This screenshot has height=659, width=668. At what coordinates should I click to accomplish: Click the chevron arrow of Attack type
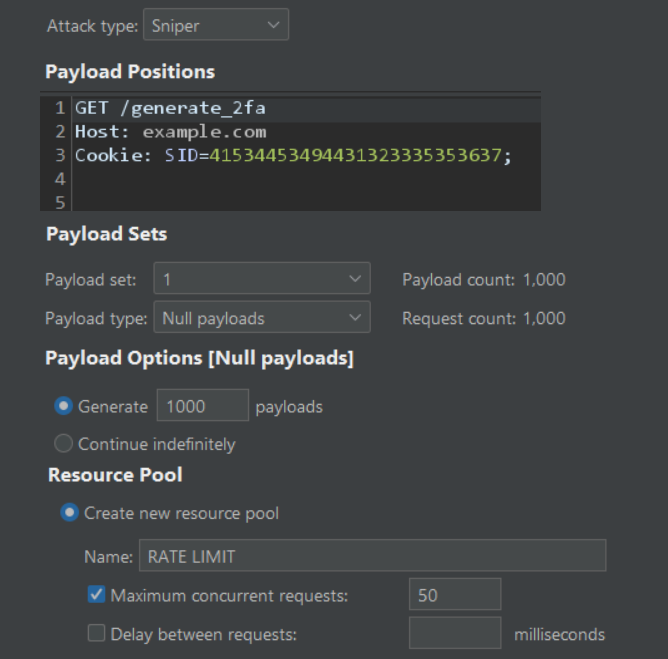(x=274, y=25)
